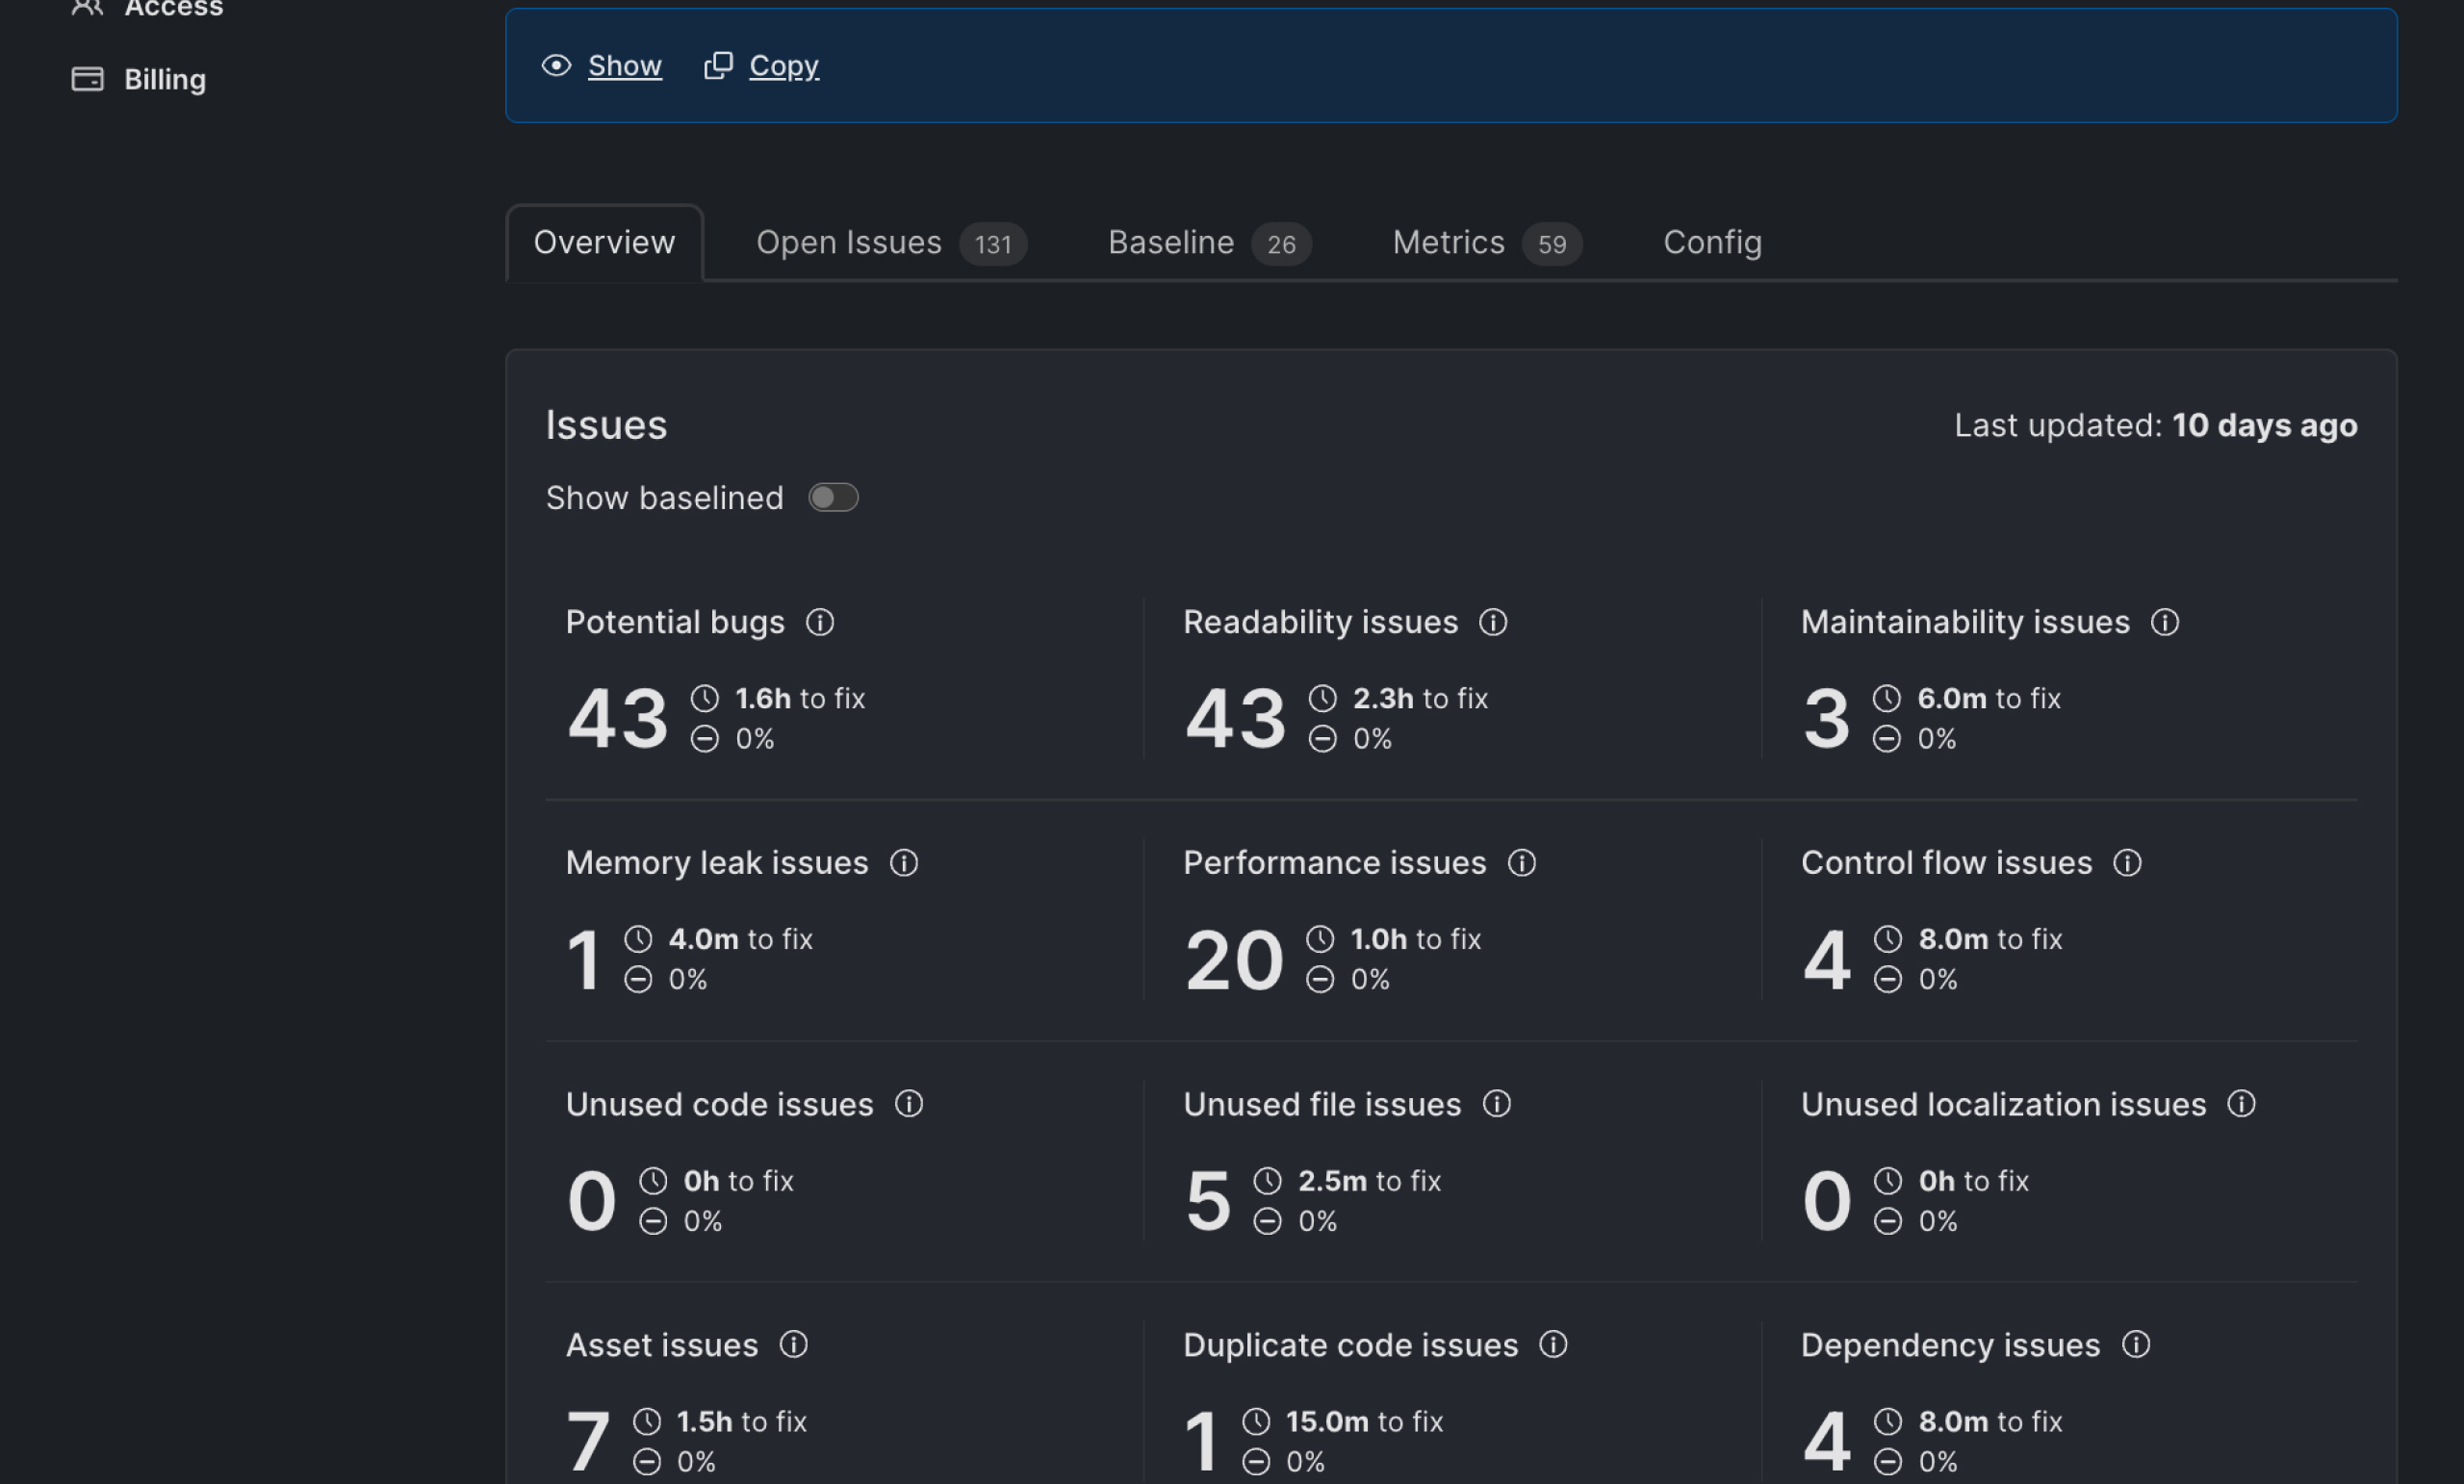Click the info icon next to Readability issues
Image resolution: width=2464 pixels, height=1484 pixels.
point(1493,622)
